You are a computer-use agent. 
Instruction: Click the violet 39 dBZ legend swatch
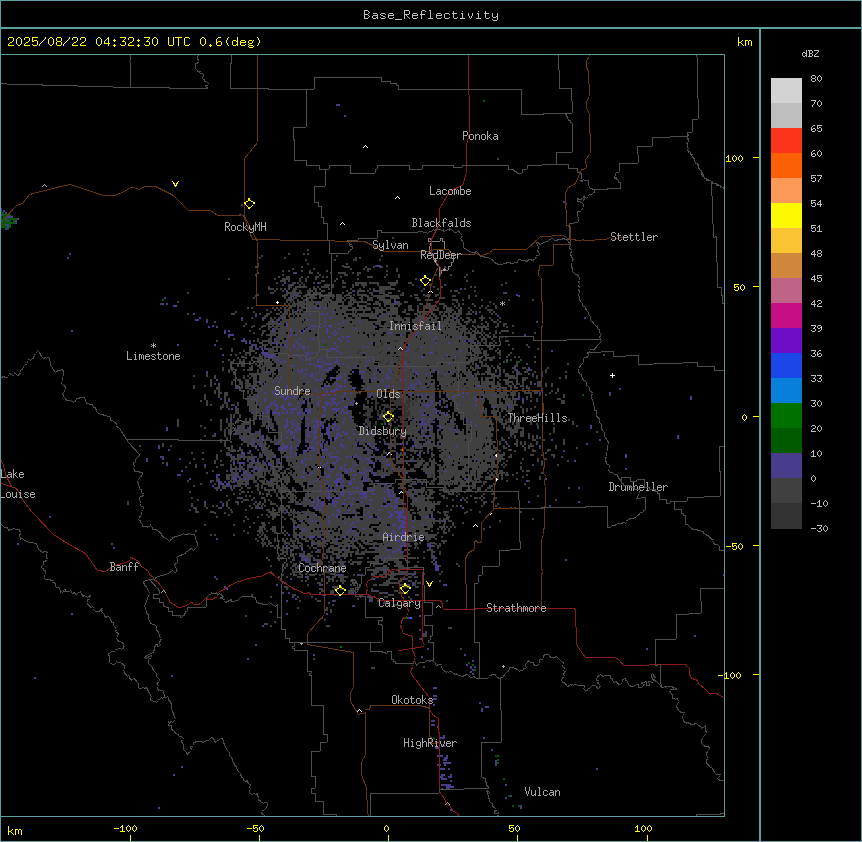tap(786, 341)
